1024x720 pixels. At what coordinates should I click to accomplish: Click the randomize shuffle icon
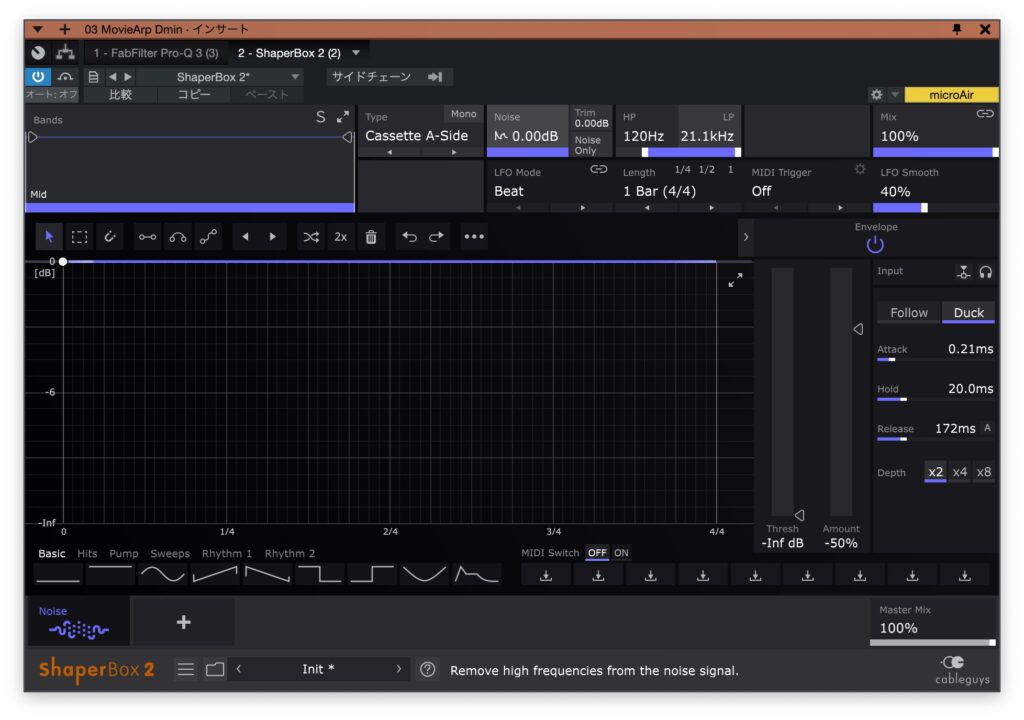point(311,237)
